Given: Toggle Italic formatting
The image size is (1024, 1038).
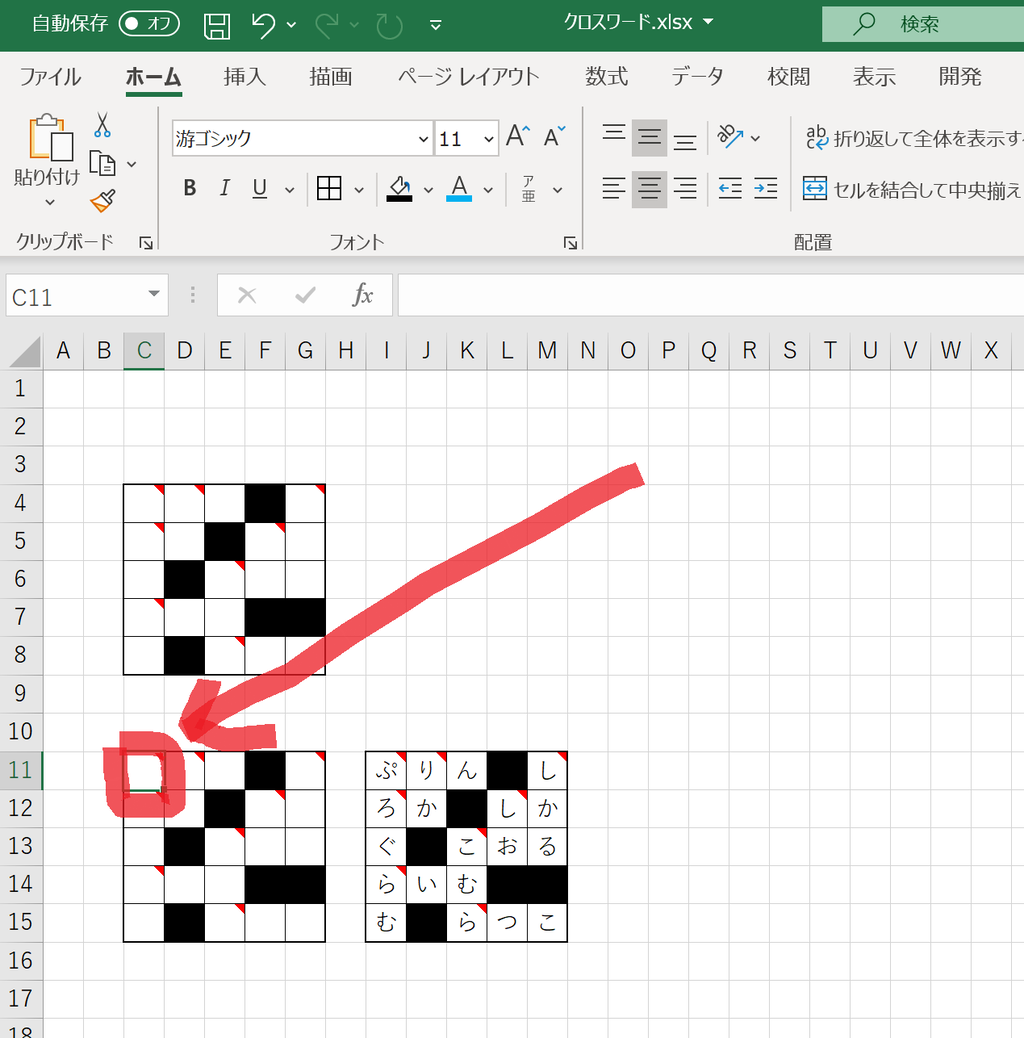Looking at the screenshot, I should [224, 189].
